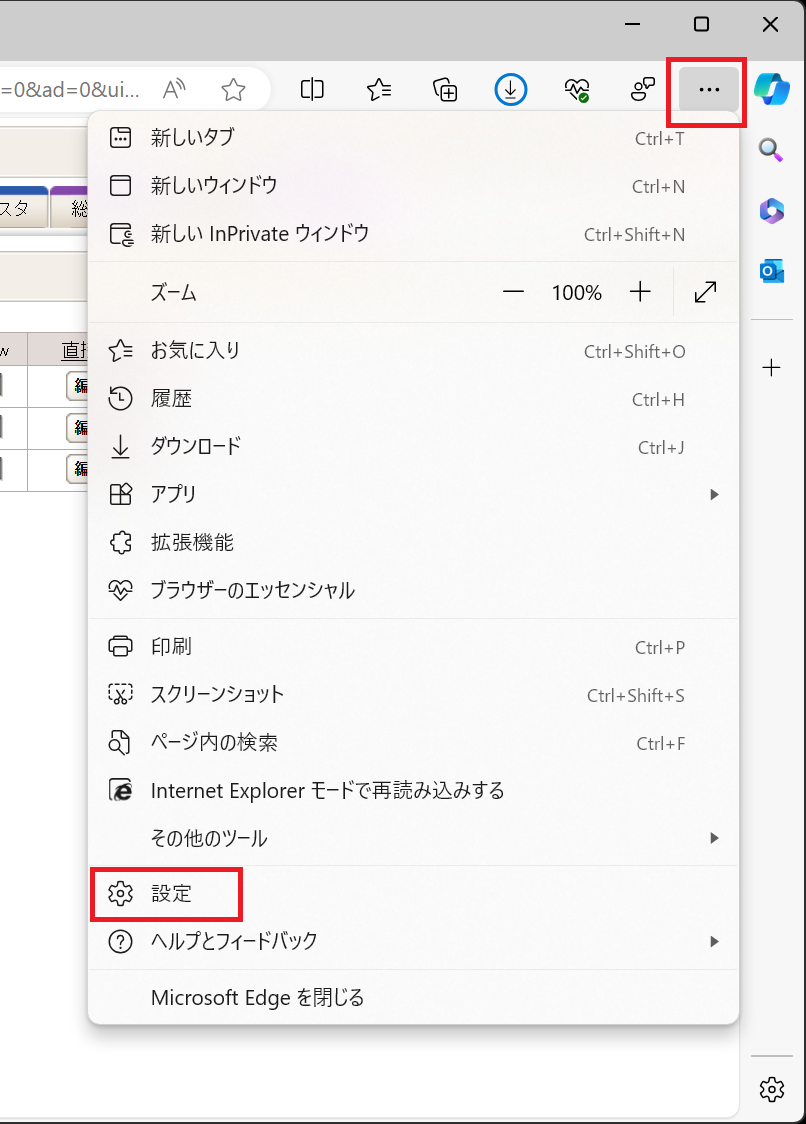
Task: Open Copilot icon in the sidebar
Action: pyautogui.click(x=772, y=90)
